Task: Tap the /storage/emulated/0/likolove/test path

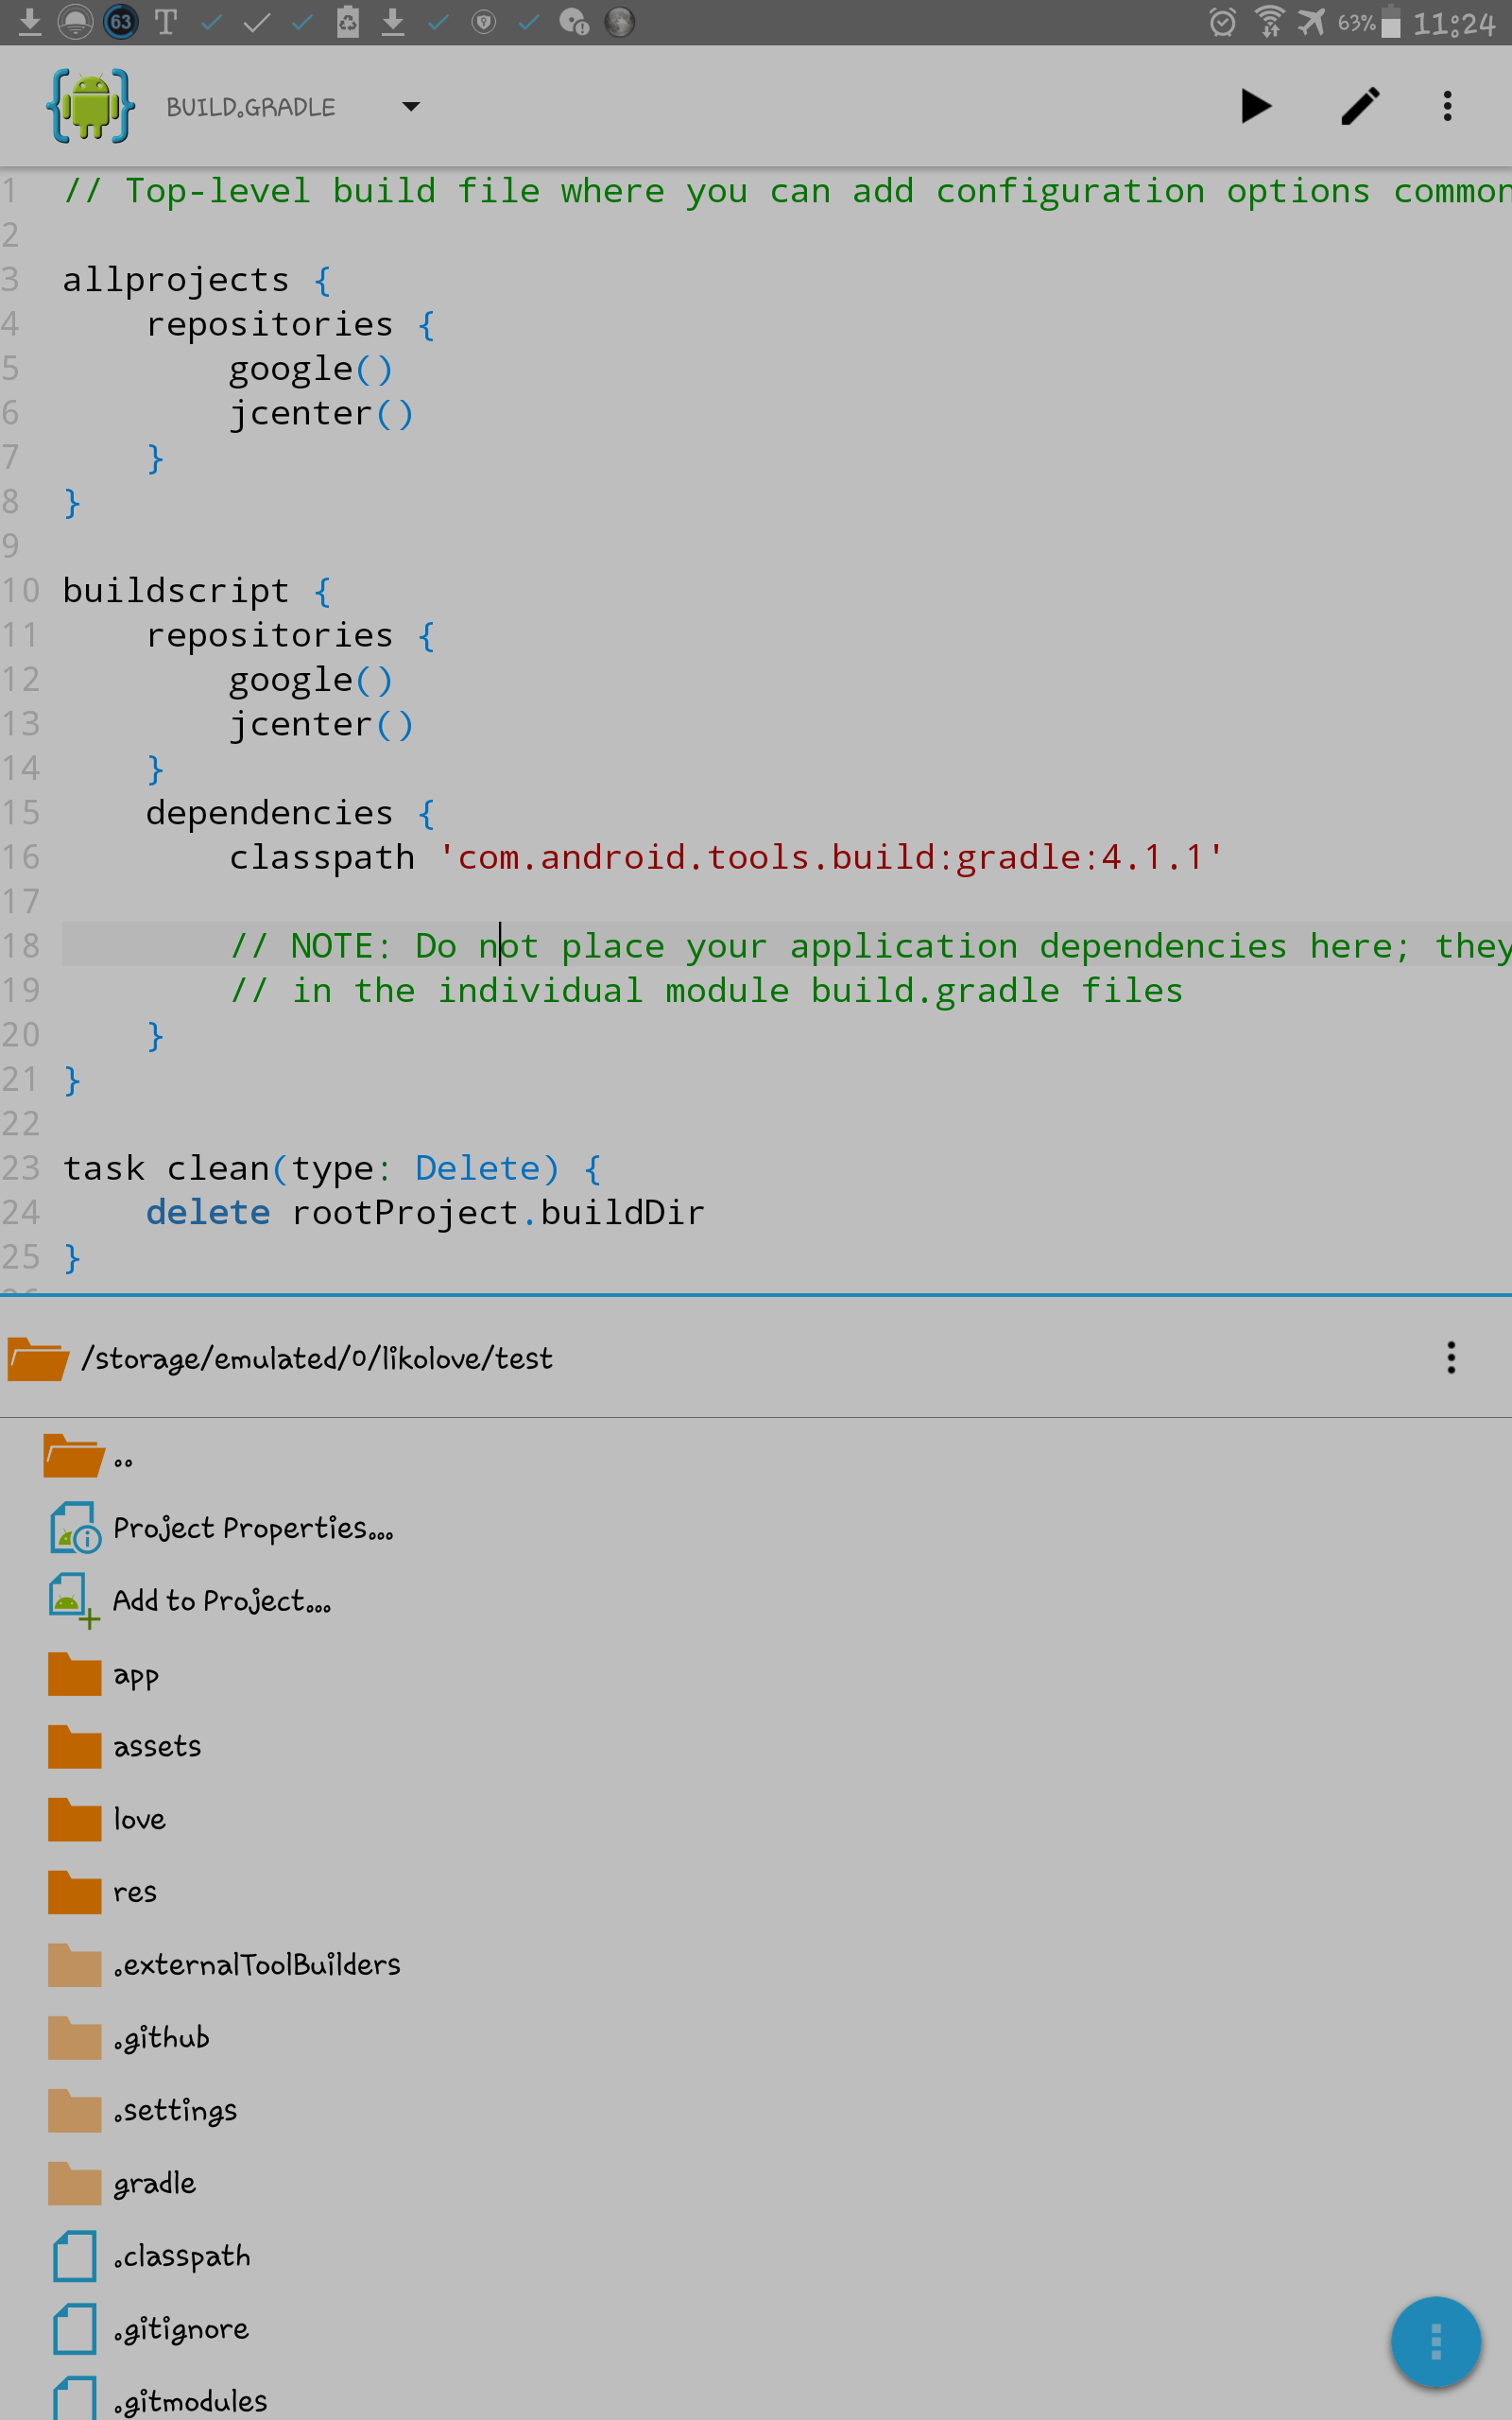Action: pos(317,1358)
